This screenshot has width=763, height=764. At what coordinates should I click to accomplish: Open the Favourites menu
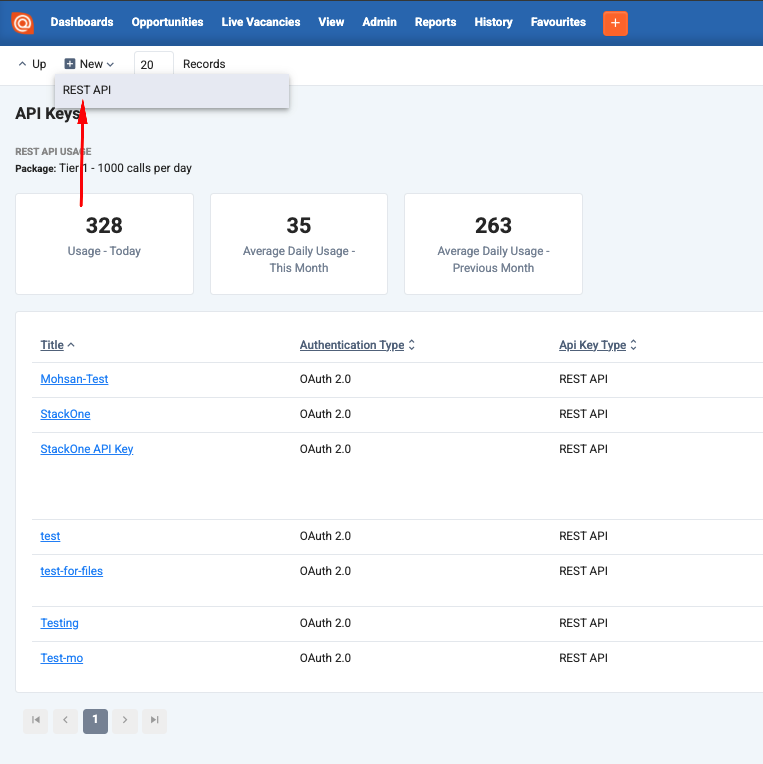558,22
